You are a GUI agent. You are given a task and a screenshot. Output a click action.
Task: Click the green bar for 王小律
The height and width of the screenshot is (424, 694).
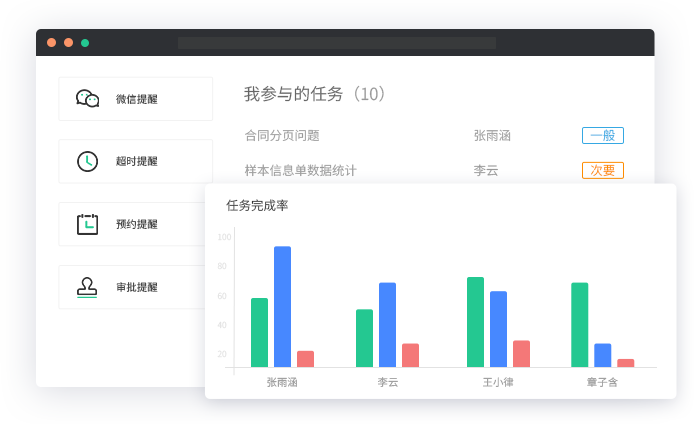tap(475, 322)
